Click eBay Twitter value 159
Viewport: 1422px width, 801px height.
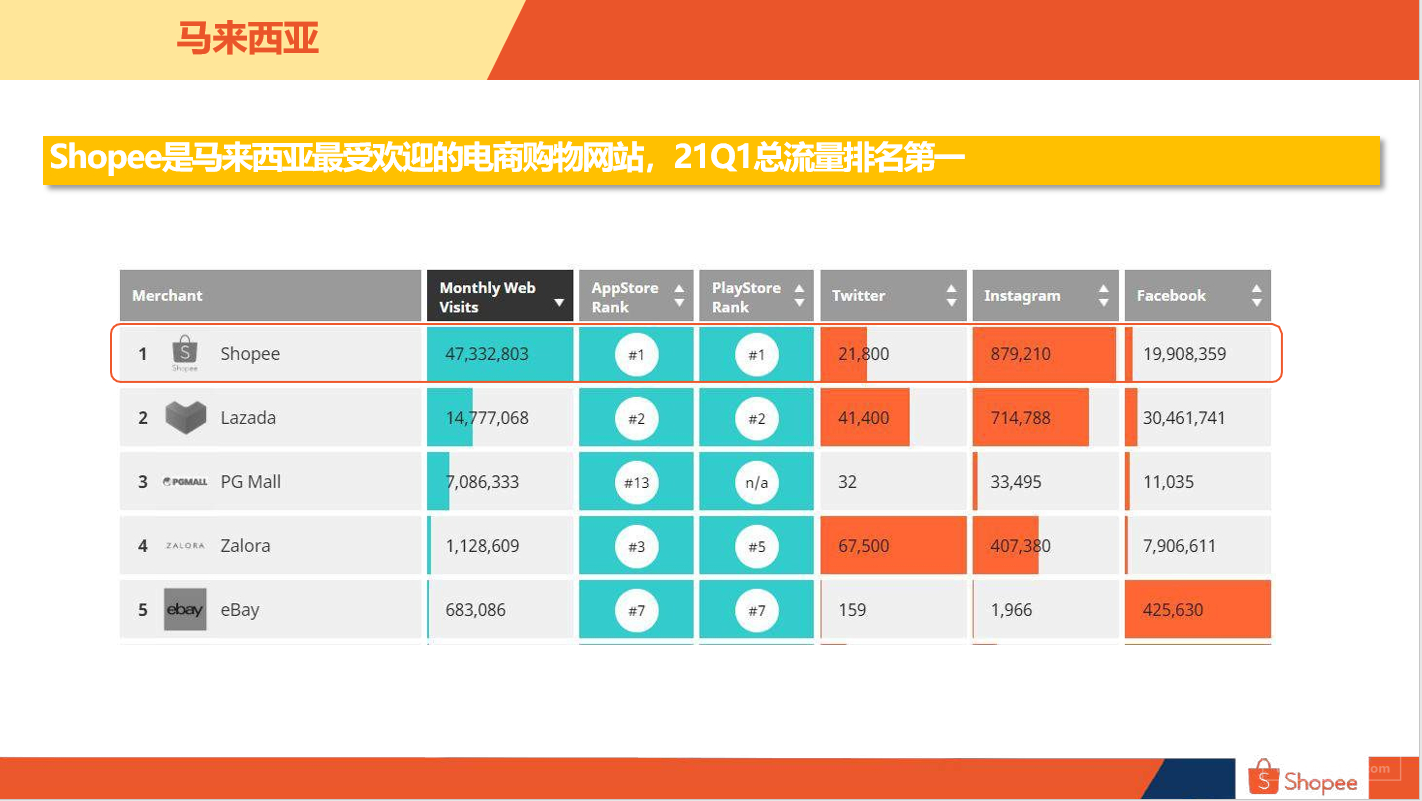click(852, 610)
